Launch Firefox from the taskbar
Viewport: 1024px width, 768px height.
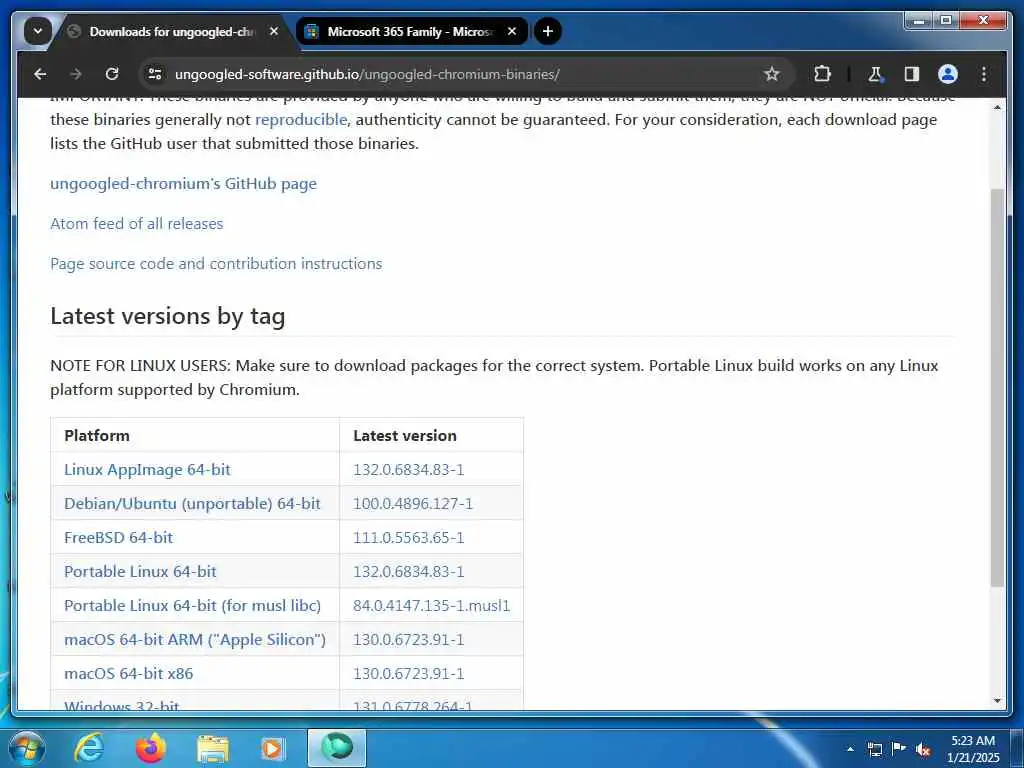150,748
